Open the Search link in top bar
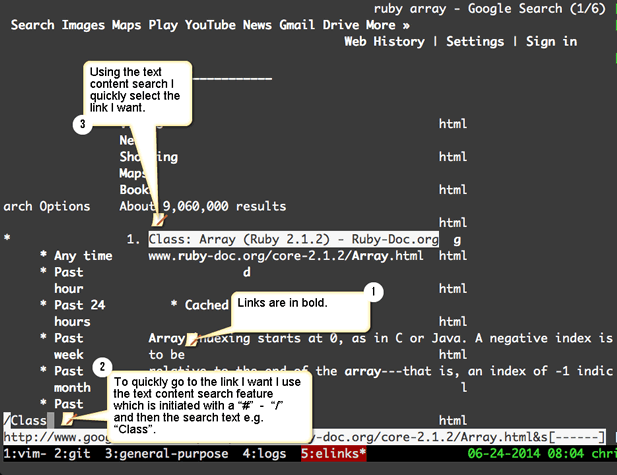The height and width of the screenshot is (475, 617). click(x=32, y=25)
